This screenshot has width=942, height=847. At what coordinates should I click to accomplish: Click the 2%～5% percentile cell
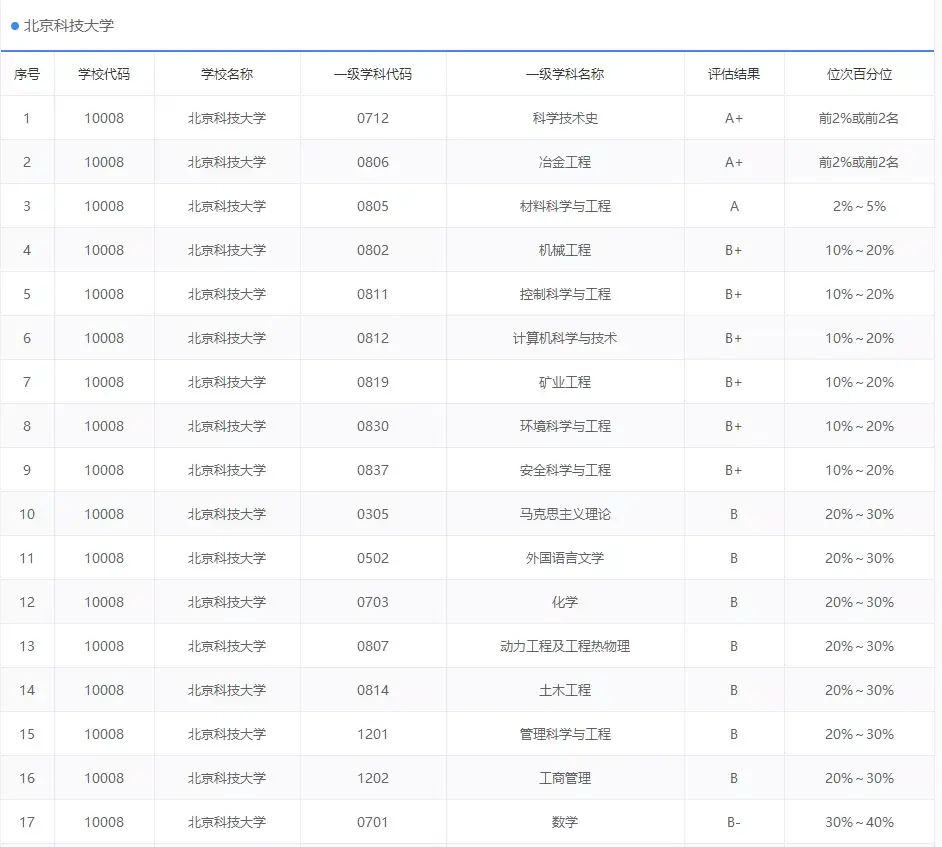point(859,206)
